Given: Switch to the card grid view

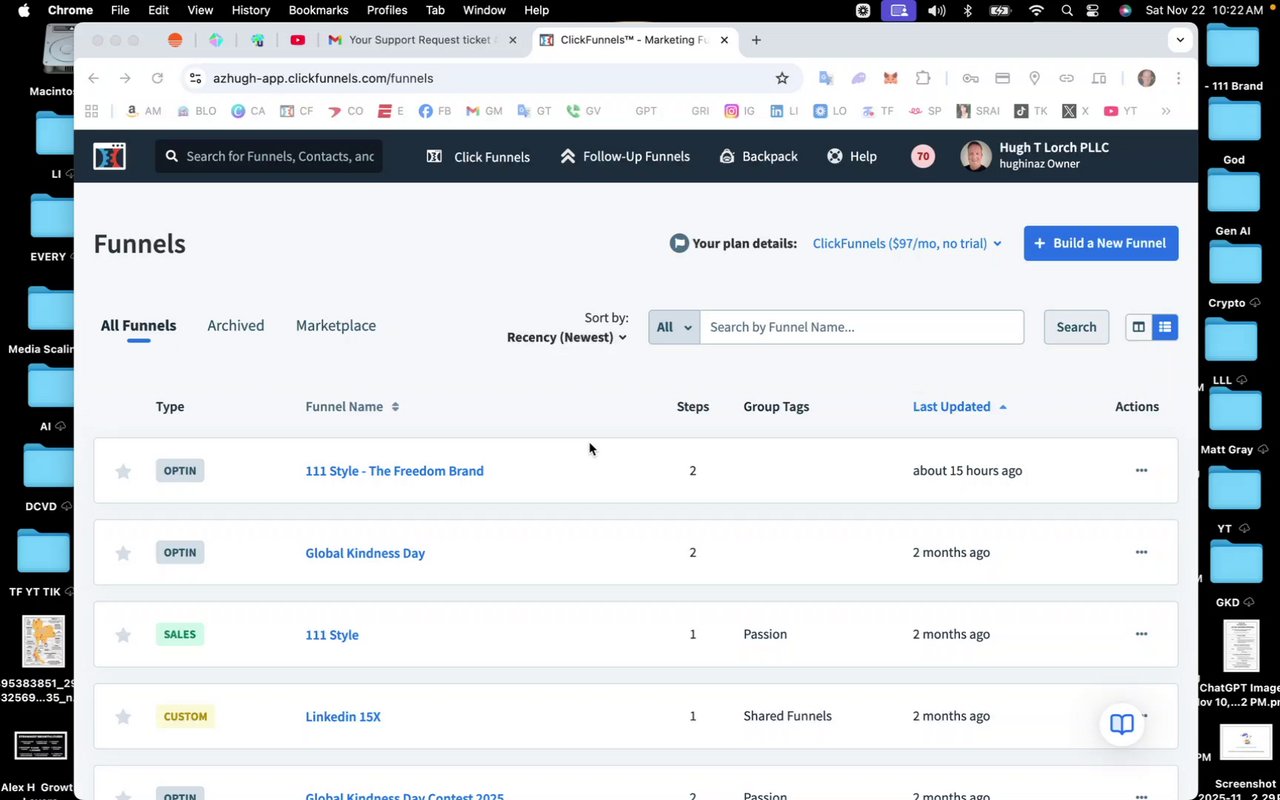Looking at the screenshot, I should point(1138,327).
